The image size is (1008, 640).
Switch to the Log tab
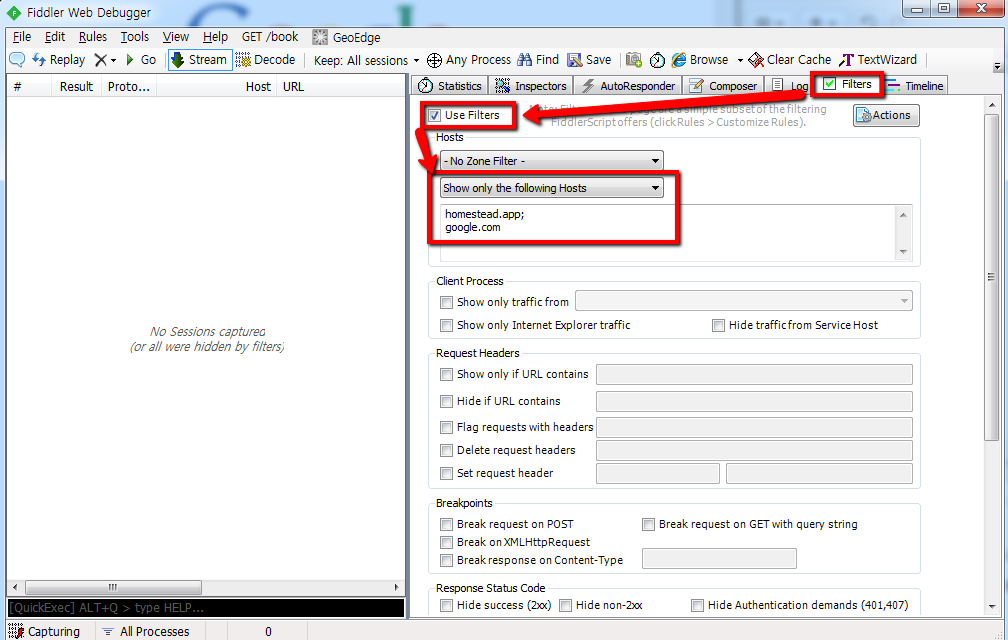point(789,85)
